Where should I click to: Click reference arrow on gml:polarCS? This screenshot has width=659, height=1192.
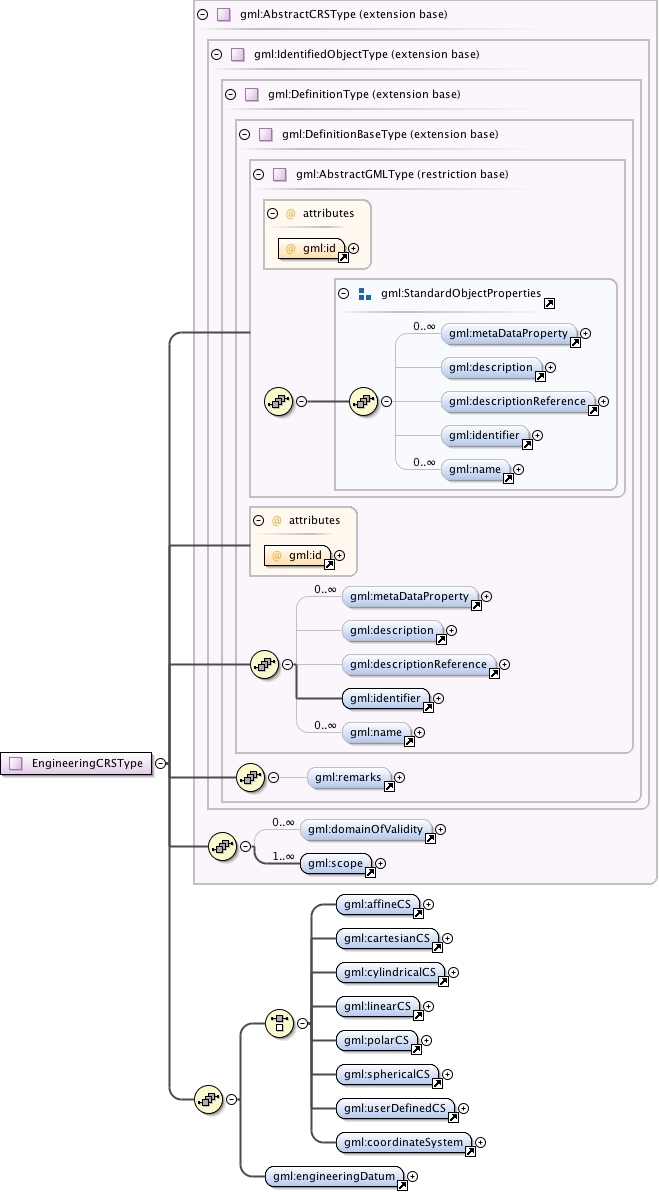(416, 1049)
